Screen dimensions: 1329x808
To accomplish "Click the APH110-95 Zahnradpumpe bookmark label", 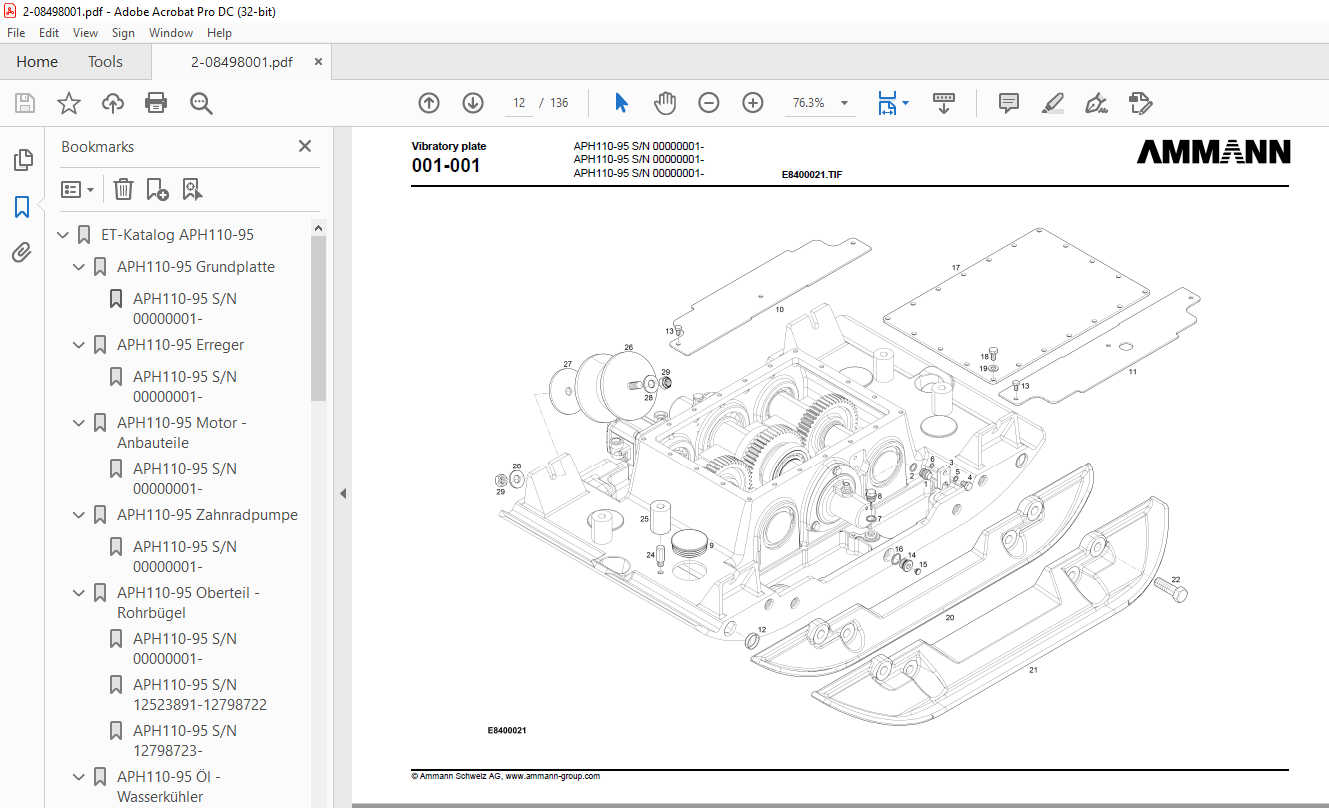I will 208,515.
